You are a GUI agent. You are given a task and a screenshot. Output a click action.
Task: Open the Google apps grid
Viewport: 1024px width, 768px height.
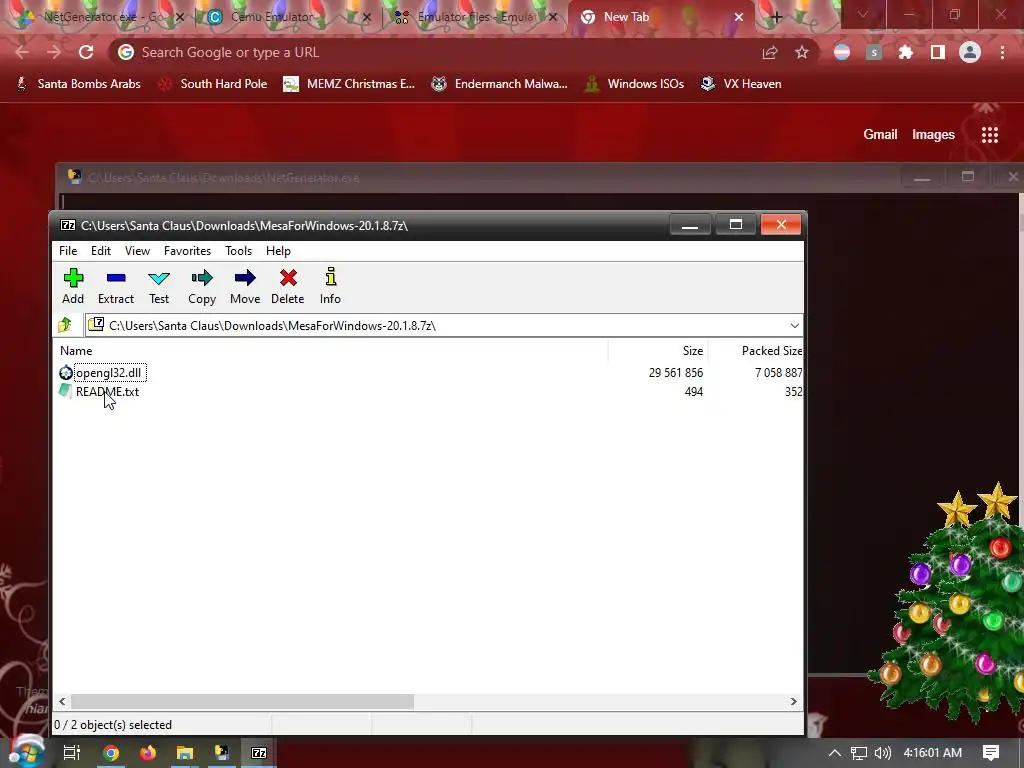point(990,135)
